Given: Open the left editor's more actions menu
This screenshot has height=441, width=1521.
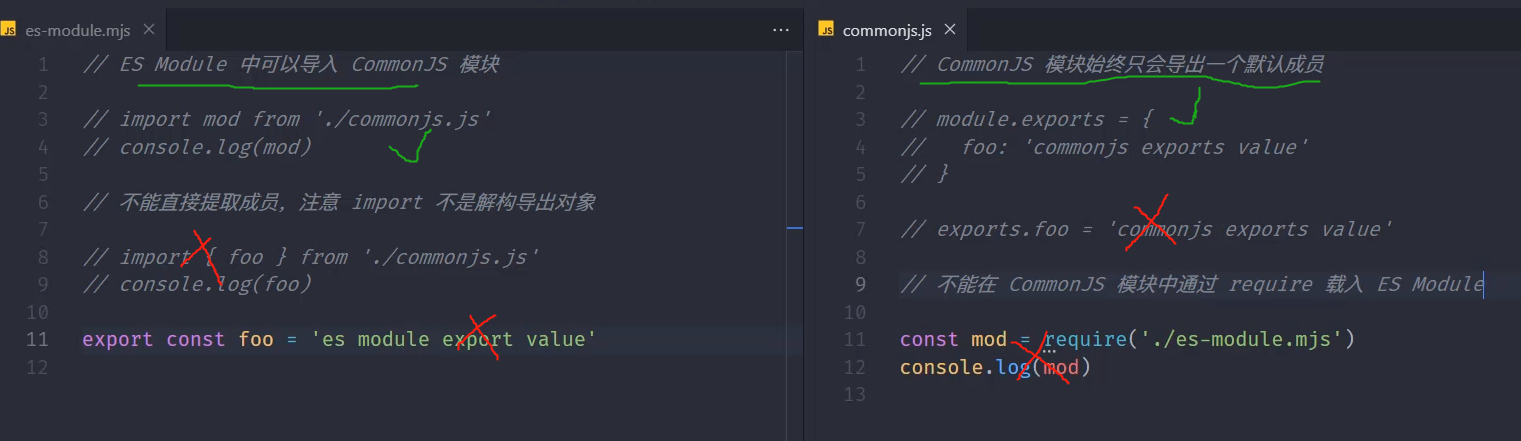Looking at the screenshot, I should pyautogui.click(x=781, y=30).
